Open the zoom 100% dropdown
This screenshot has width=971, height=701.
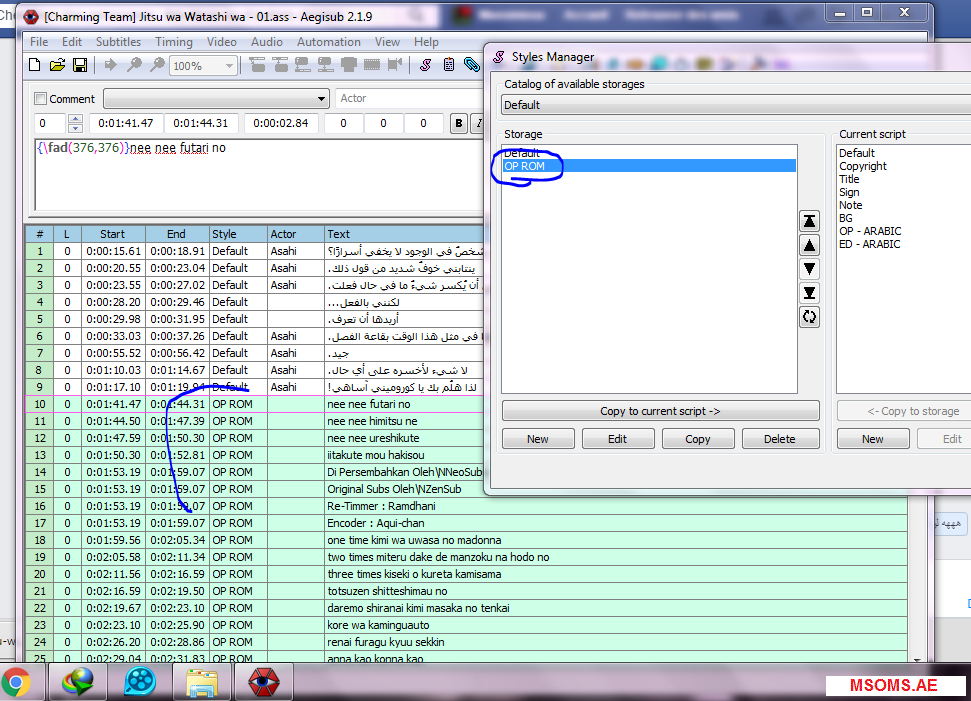[230, 66]
